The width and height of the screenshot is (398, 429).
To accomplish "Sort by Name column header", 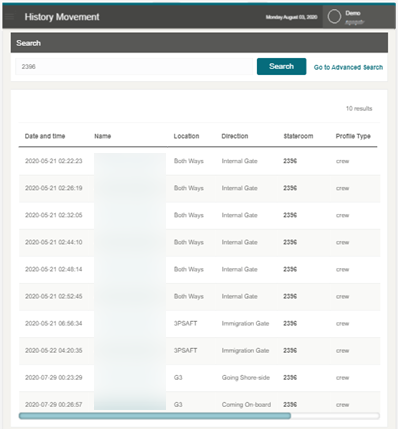I will pos(103,136).
